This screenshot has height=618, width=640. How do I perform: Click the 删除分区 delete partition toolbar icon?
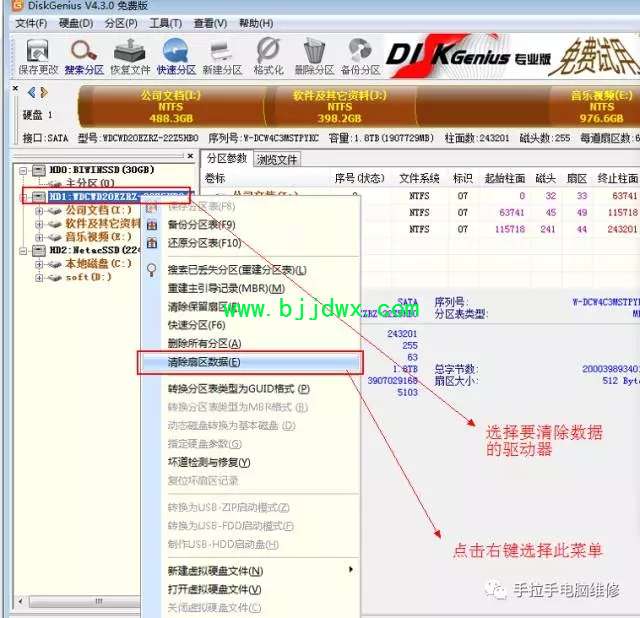pyautogui.click(x=314, y=56)
